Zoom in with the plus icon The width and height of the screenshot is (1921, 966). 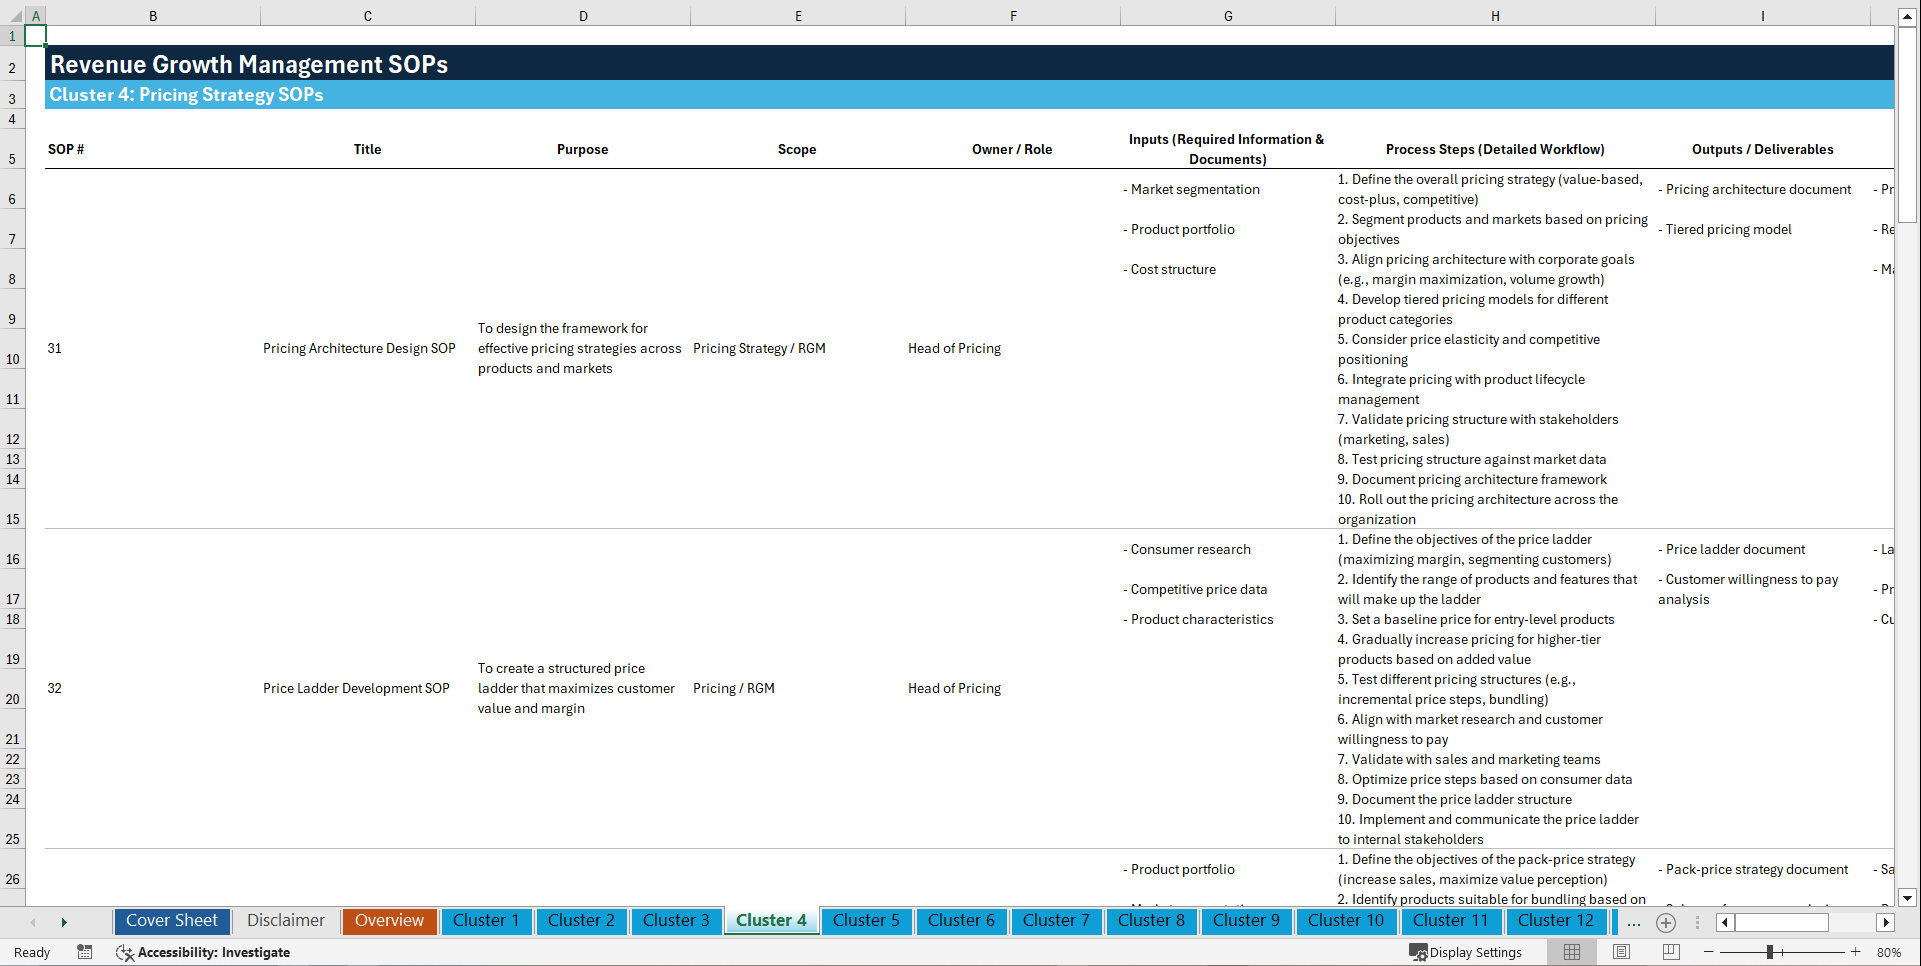click(x=1857, y=952)
